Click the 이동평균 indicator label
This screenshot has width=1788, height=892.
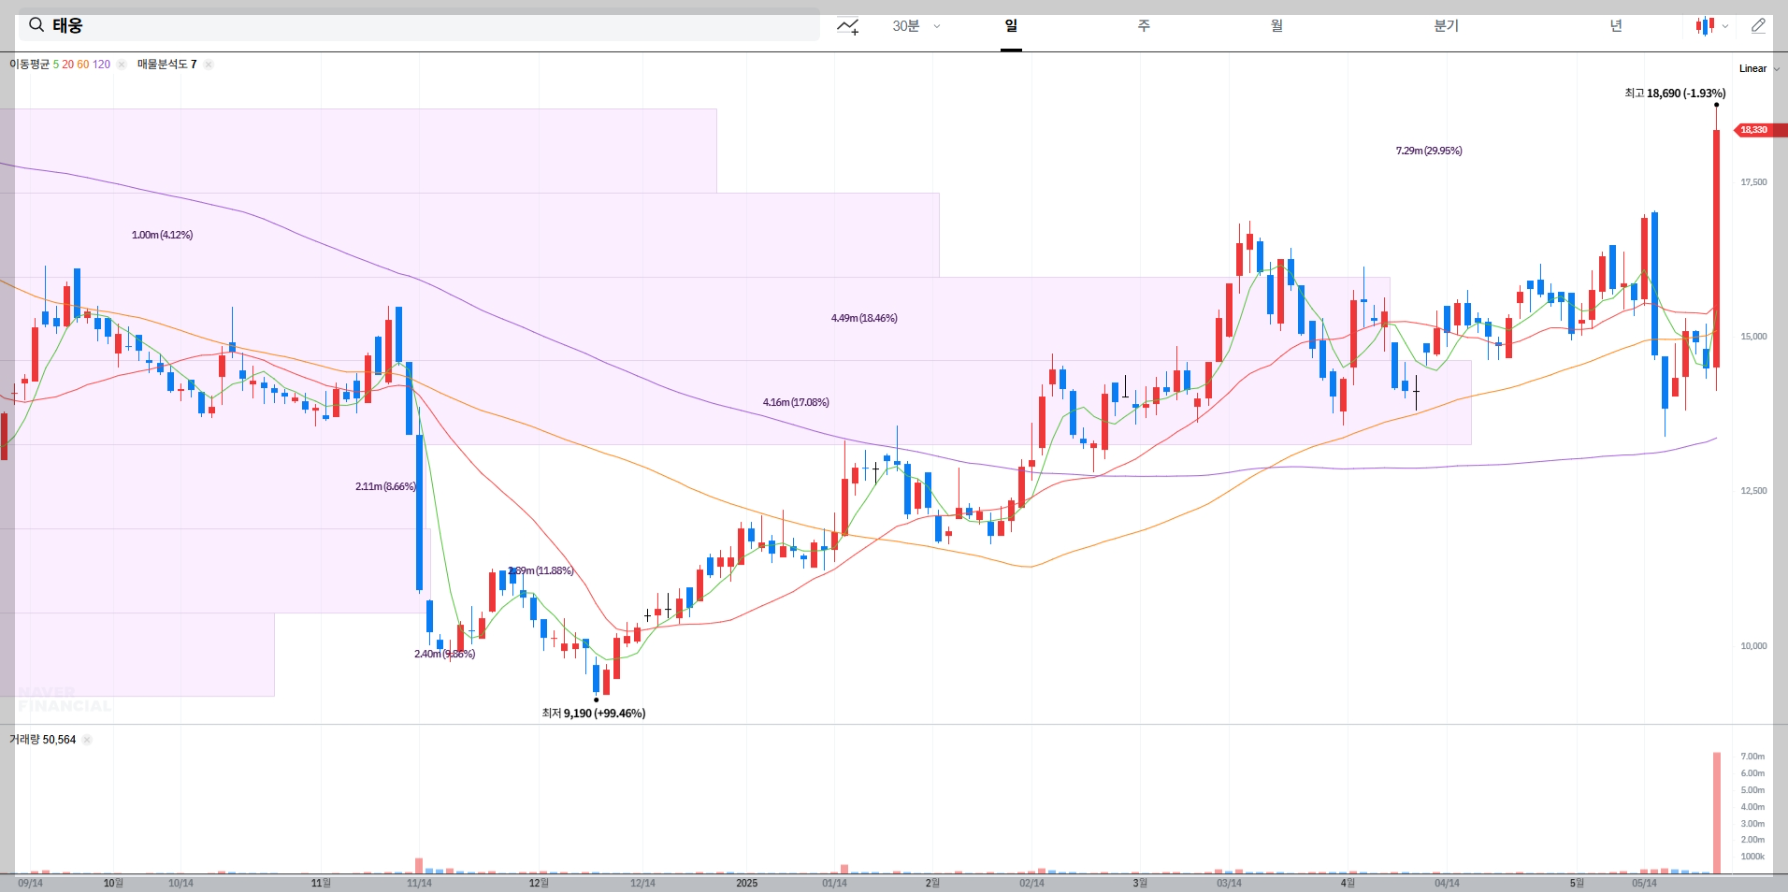(x=29, y=64)
